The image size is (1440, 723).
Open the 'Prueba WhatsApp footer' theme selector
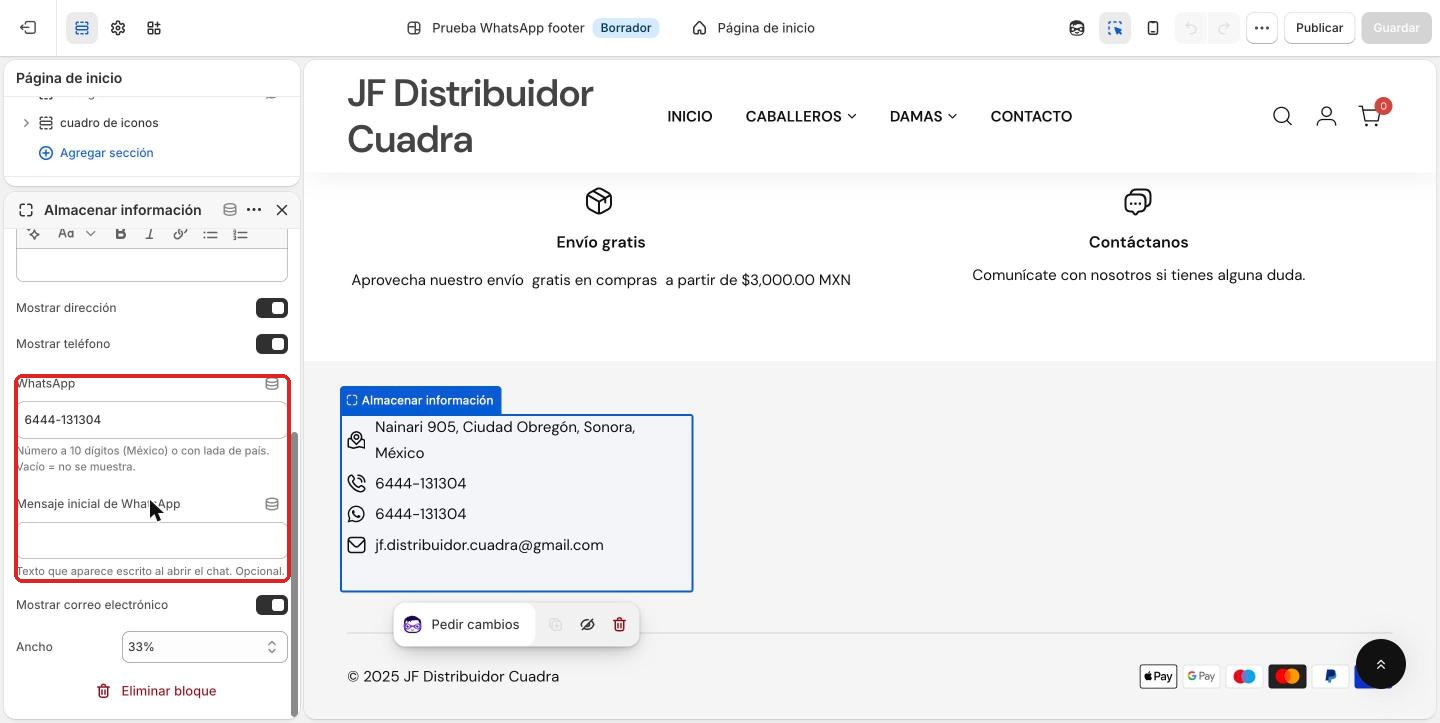click(531, 28)
